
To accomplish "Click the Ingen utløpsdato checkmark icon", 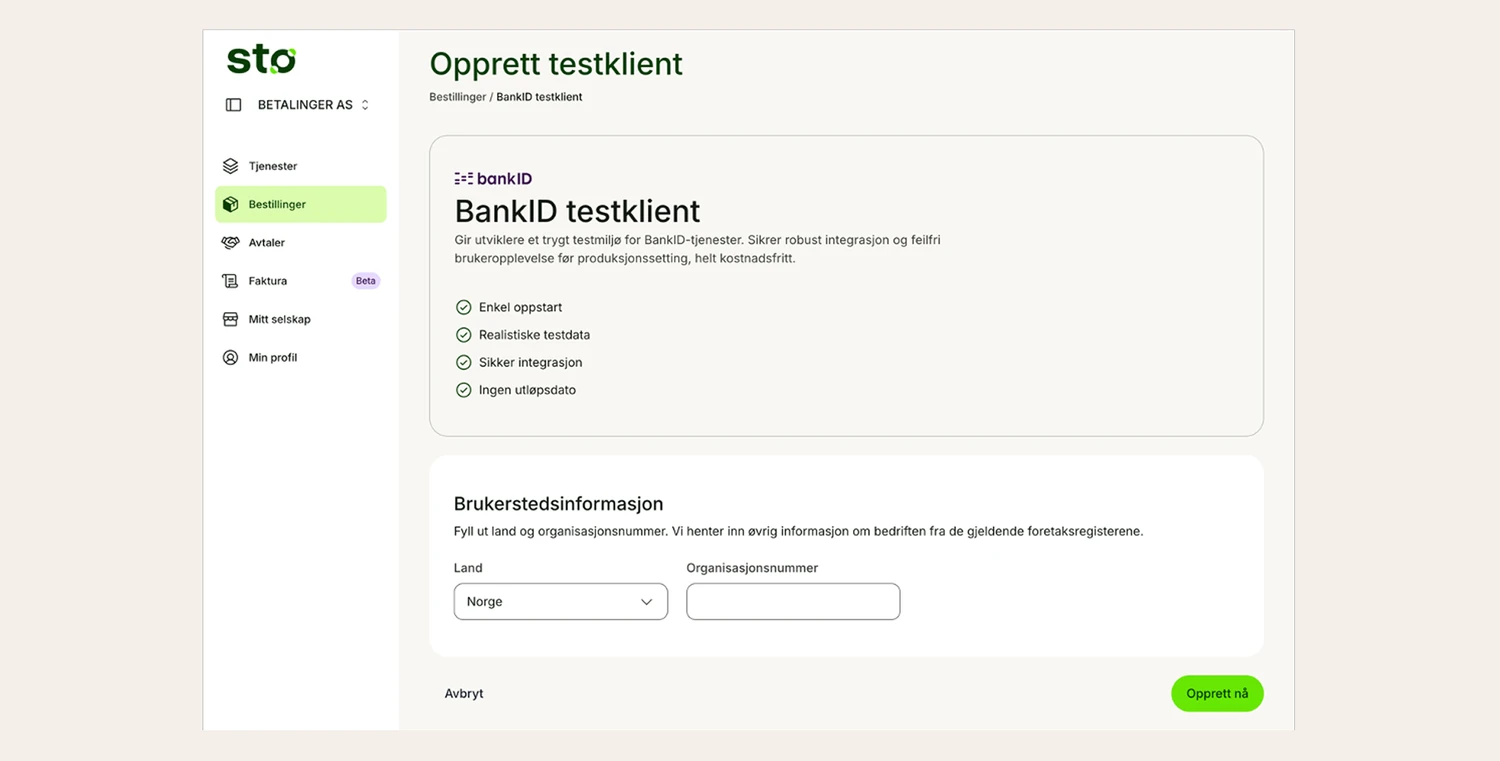I will coord(463,390).
